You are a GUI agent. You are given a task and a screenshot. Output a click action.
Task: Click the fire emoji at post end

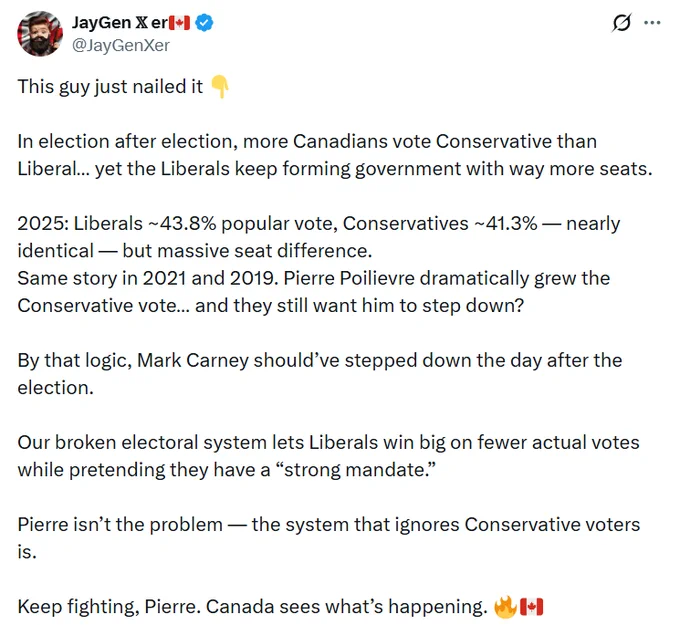tap(505, 607)
